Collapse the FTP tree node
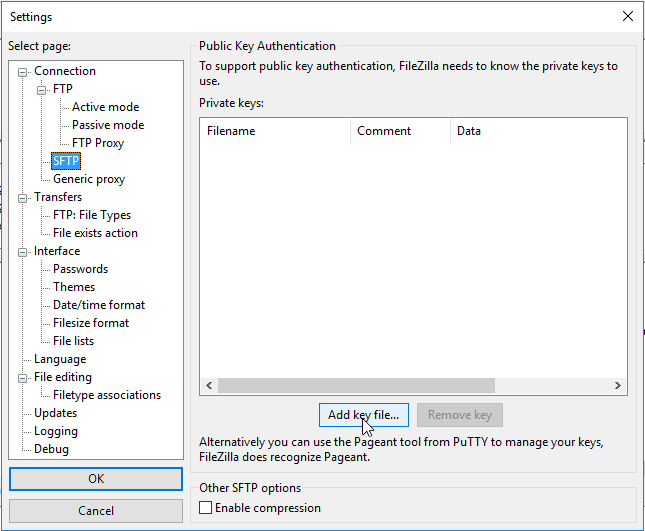The height and width of the screenshot is (531, 645). tap(42, 90)
